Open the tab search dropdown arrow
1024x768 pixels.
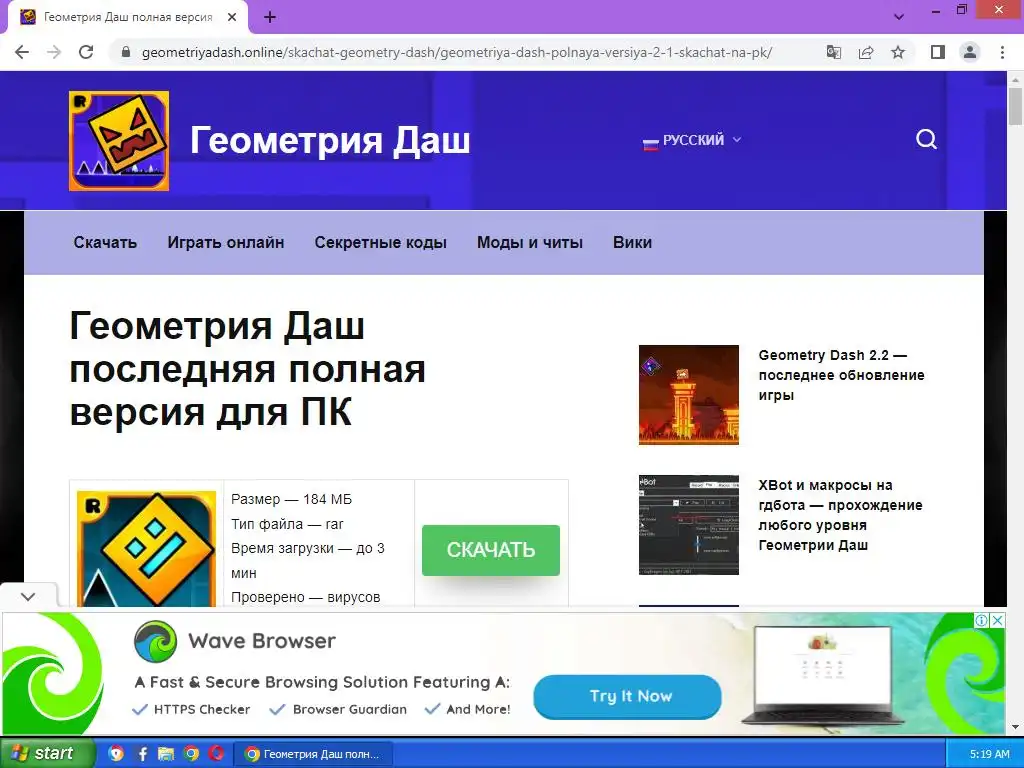899,17
